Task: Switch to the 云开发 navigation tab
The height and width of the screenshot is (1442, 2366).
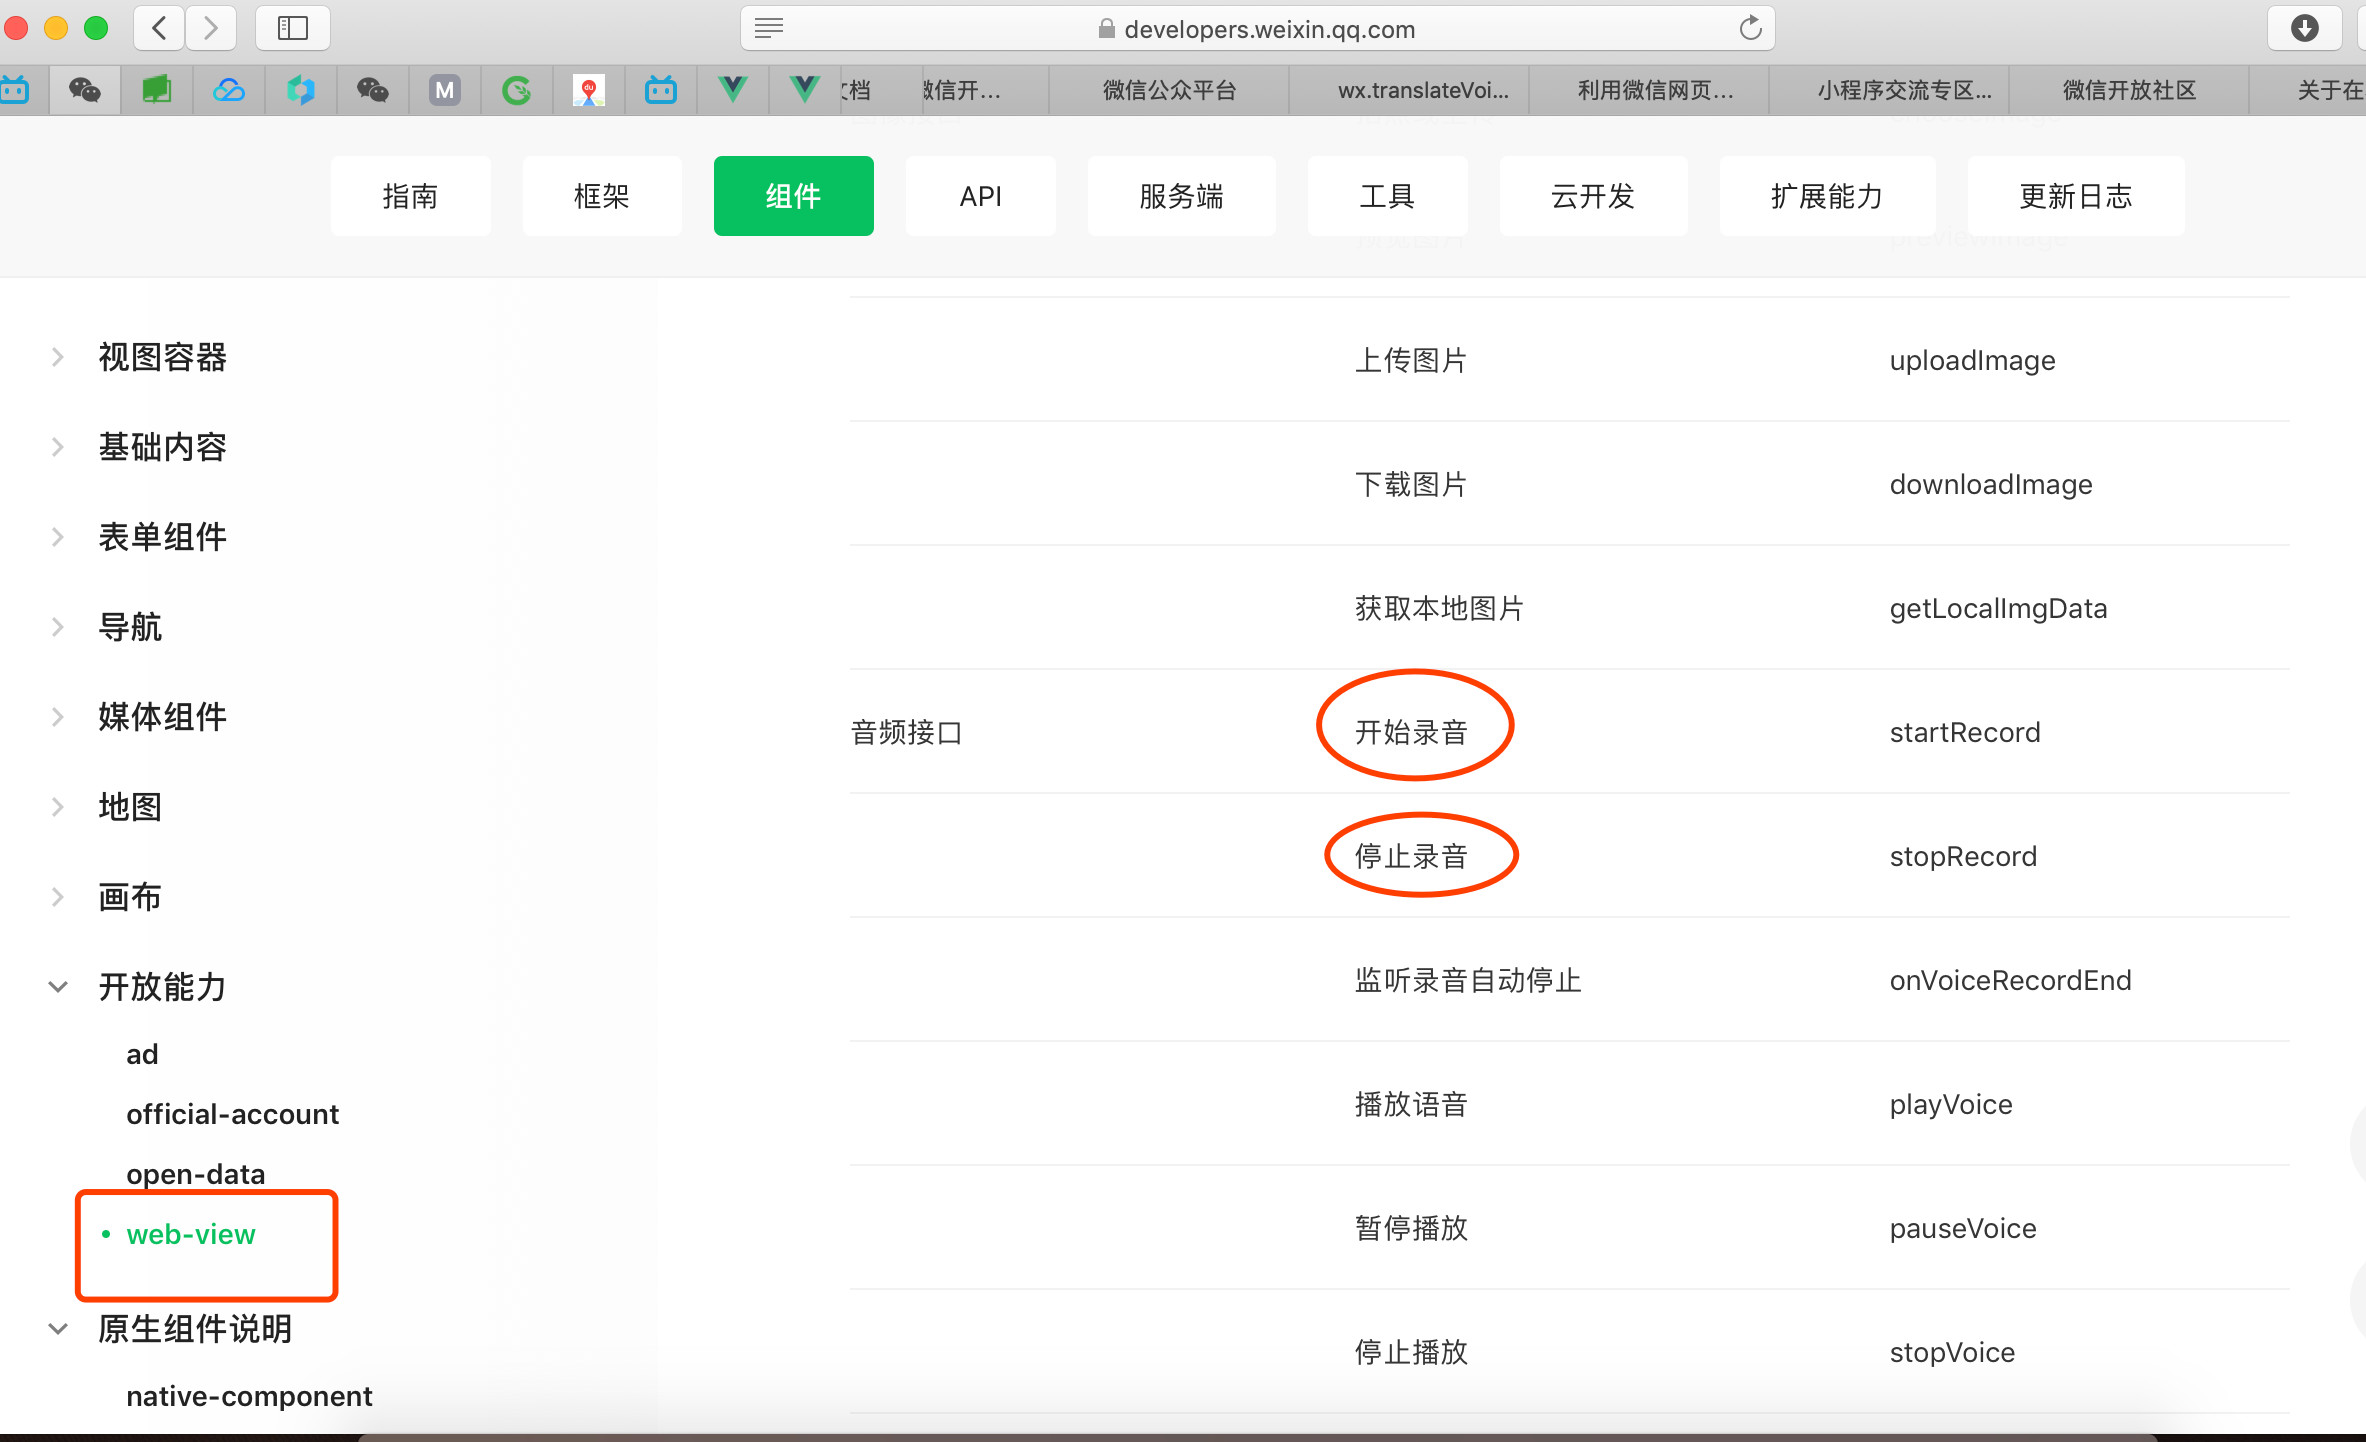Action: [1592, 196]
